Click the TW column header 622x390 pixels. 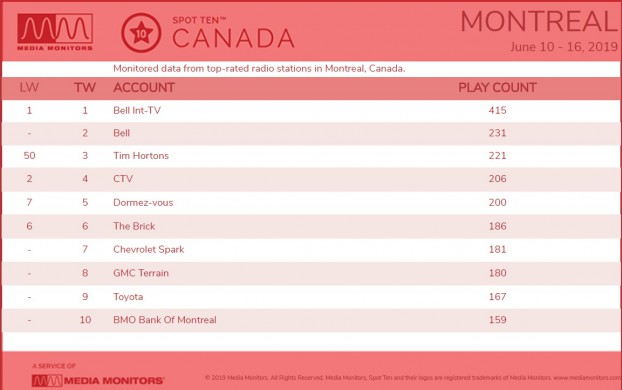coord(85,88)
